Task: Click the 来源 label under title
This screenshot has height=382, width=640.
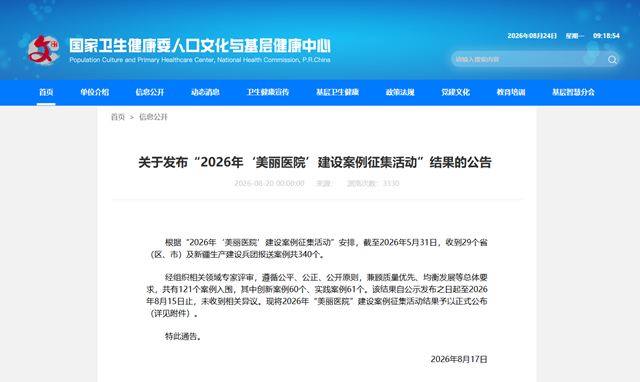Action: tap(325, 184)
